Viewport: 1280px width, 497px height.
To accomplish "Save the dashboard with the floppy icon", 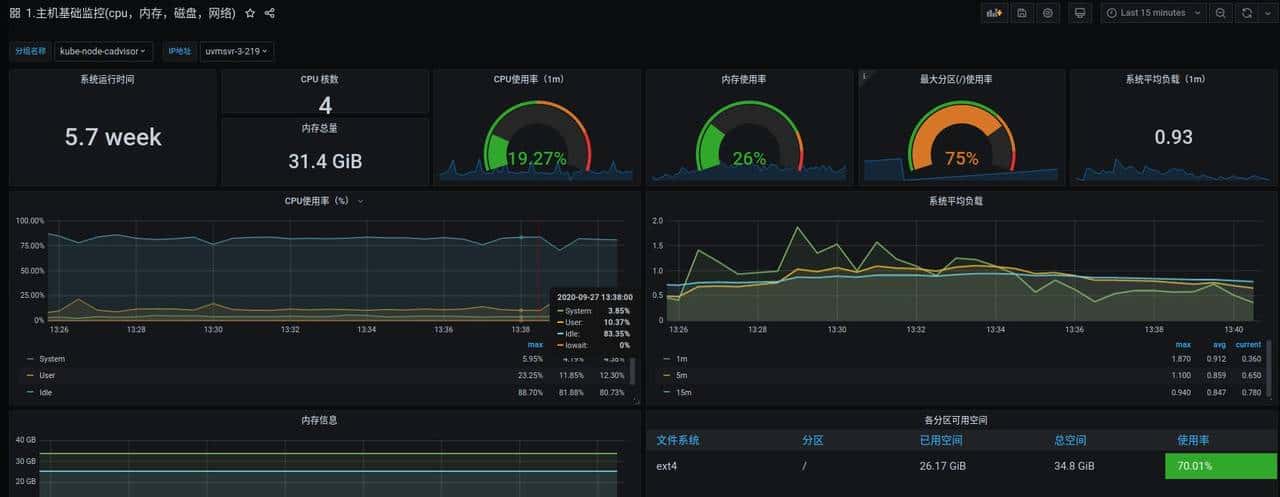I will 1021,13.
